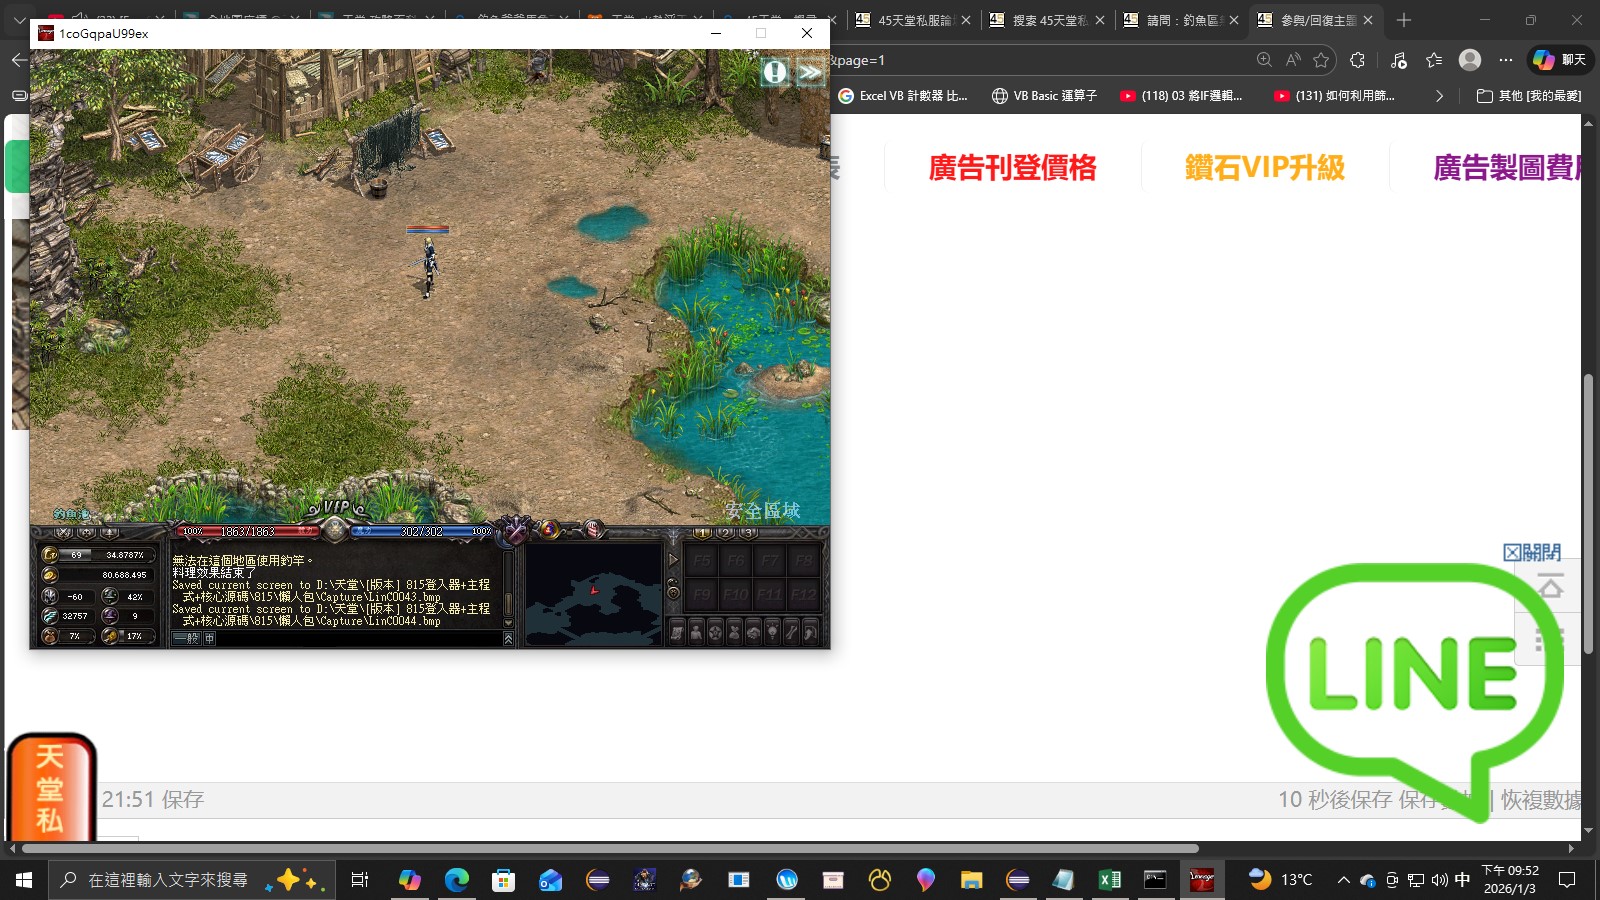Select quick-slot page 2 in game
This screenshot has height=900, width=1600.
click(726, 533)
